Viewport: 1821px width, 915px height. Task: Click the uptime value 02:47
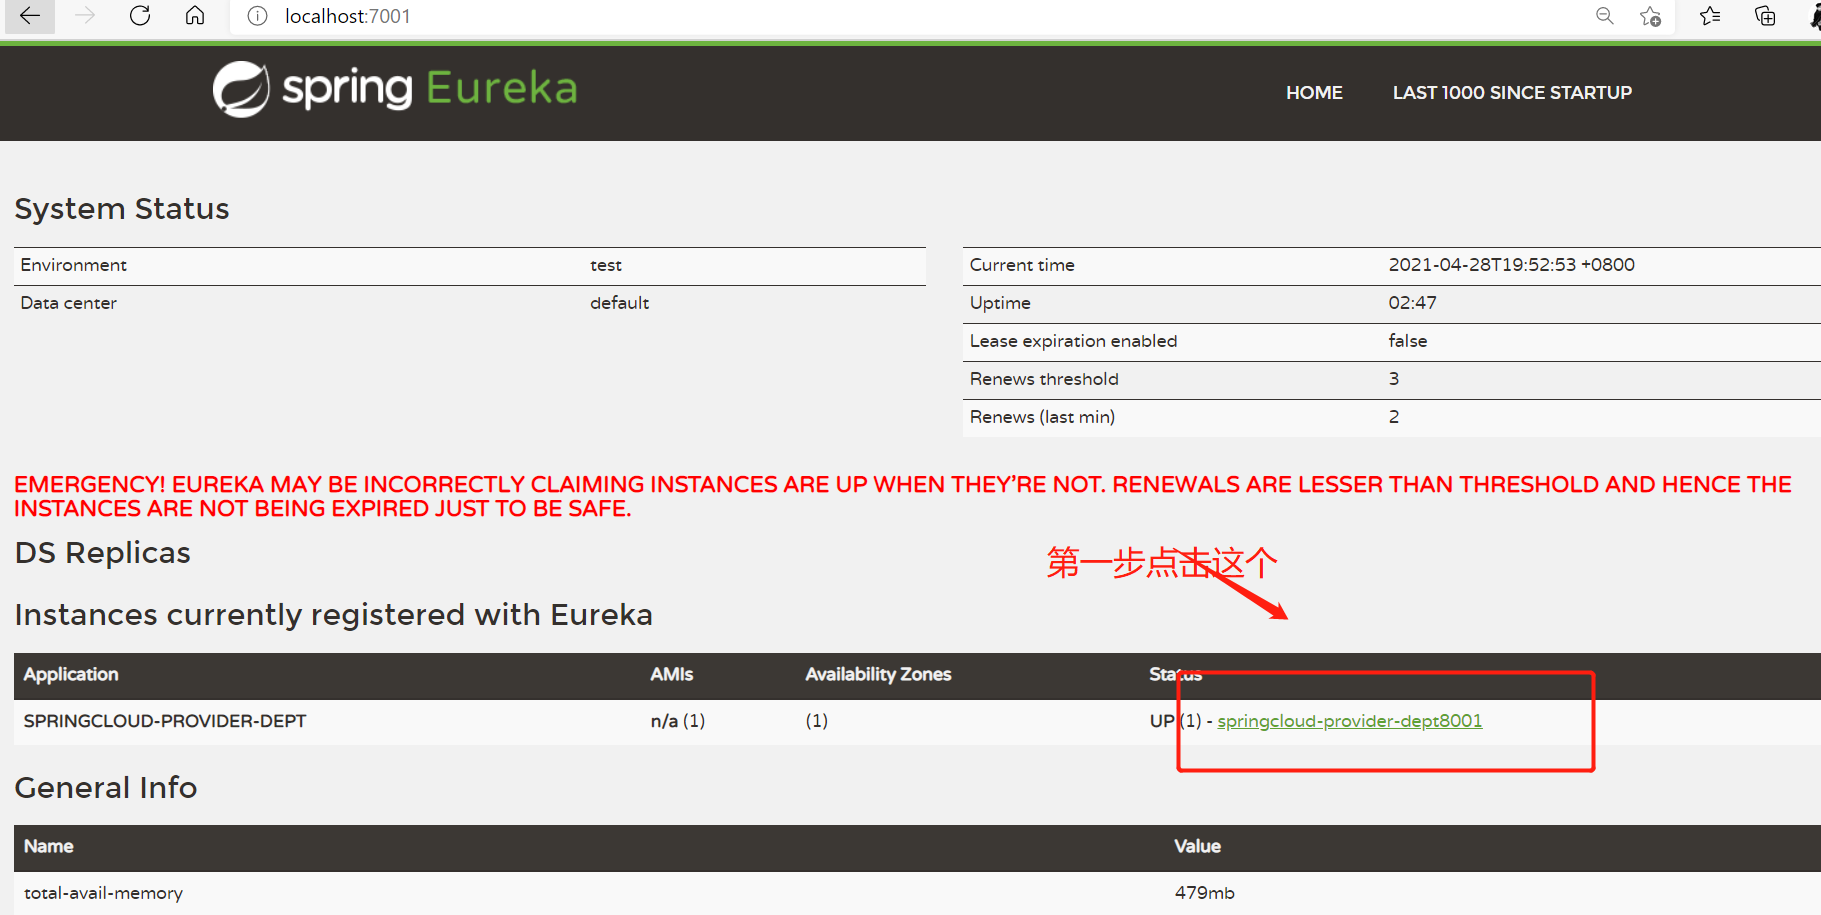pyautogui.click(x=1413, y=303)
